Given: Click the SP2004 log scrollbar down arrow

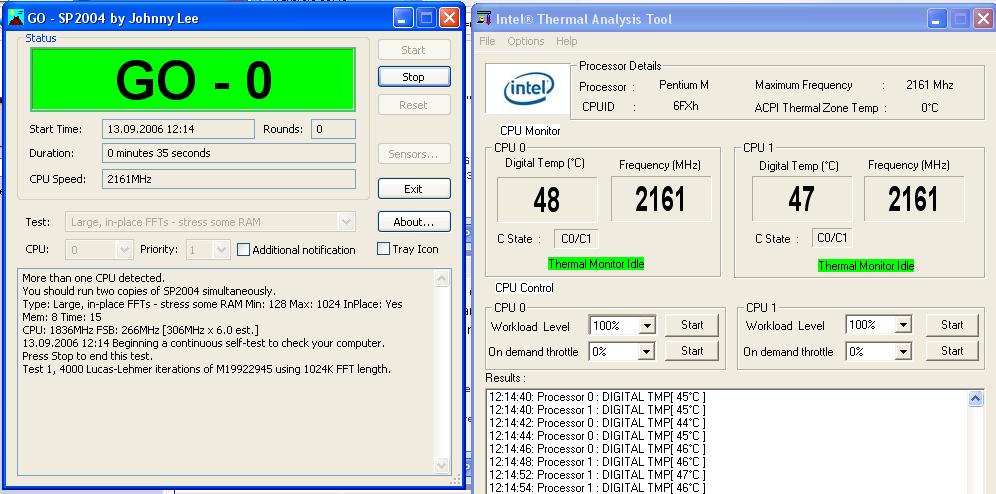Looking at the screenshot, I should pos(442,466).
